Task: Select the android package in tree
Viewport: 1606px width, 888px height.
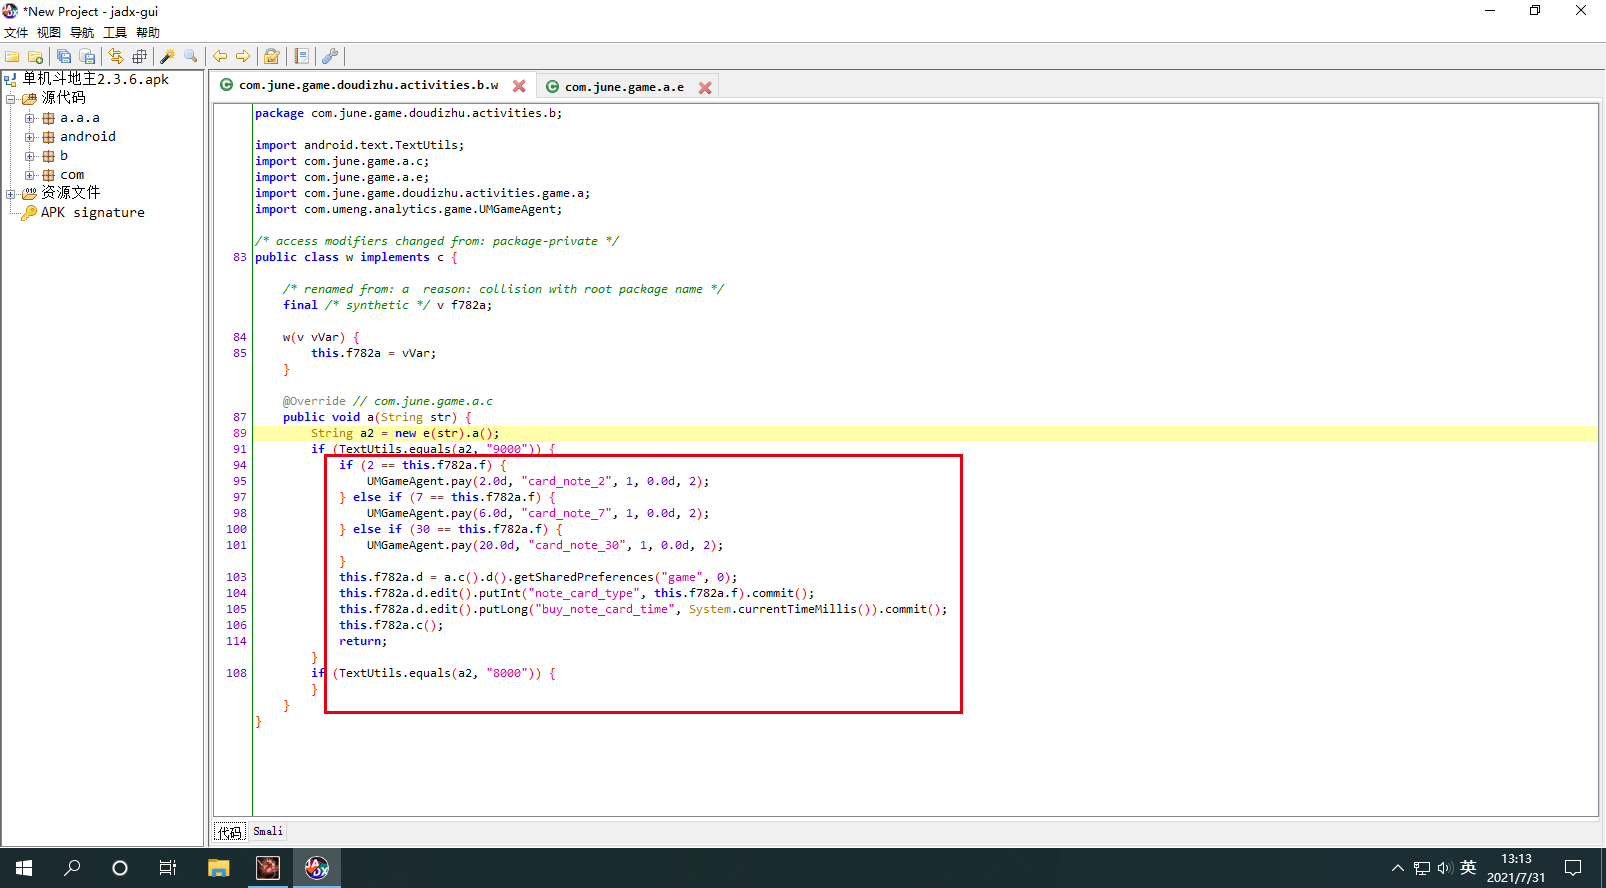Action: coord(88,137)
